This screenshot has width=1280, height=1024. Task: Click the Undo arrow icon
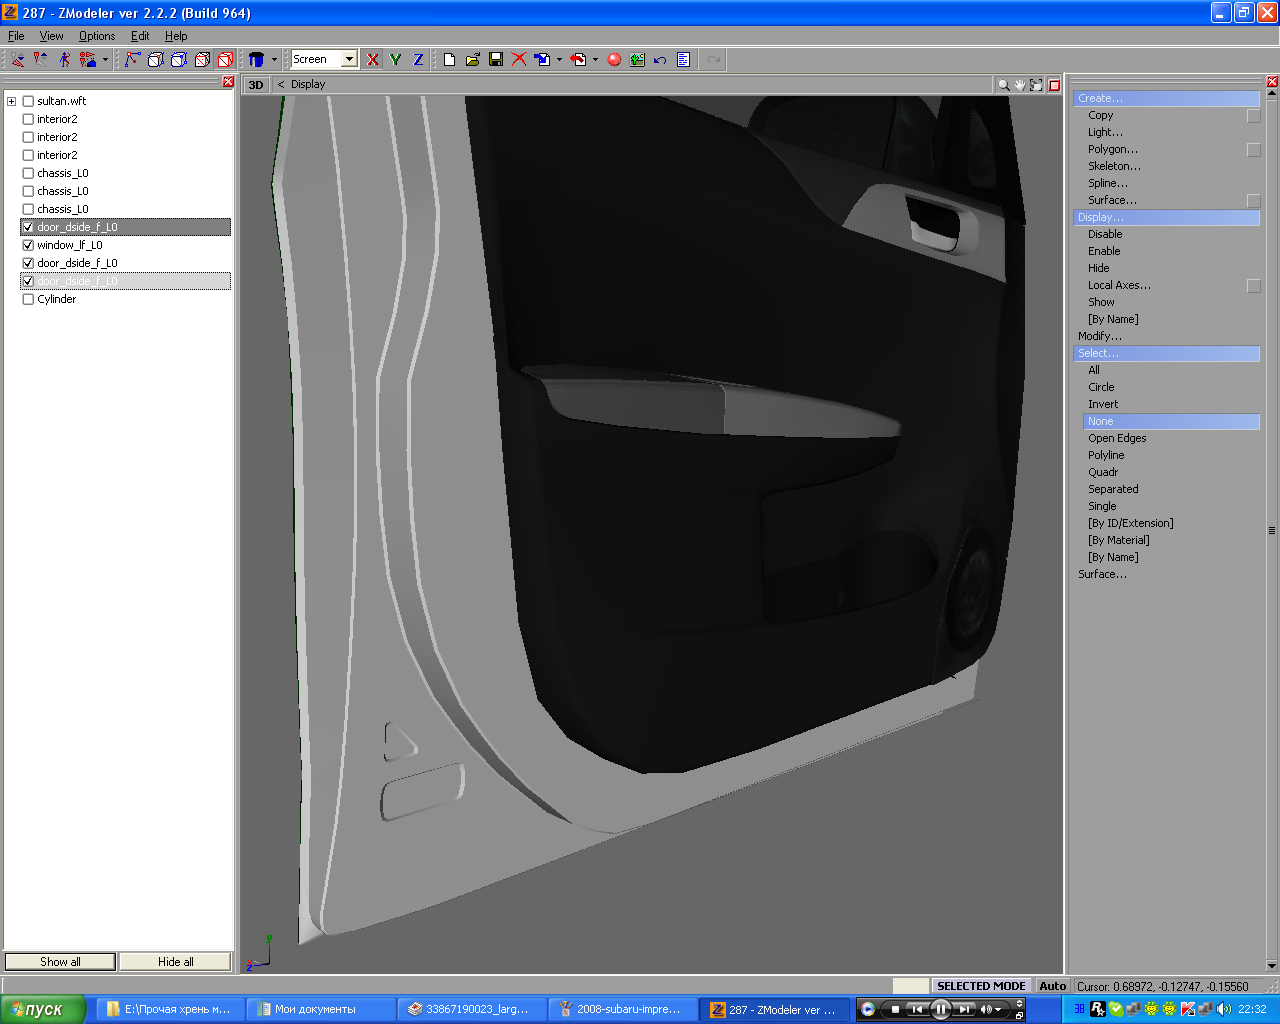660,60
